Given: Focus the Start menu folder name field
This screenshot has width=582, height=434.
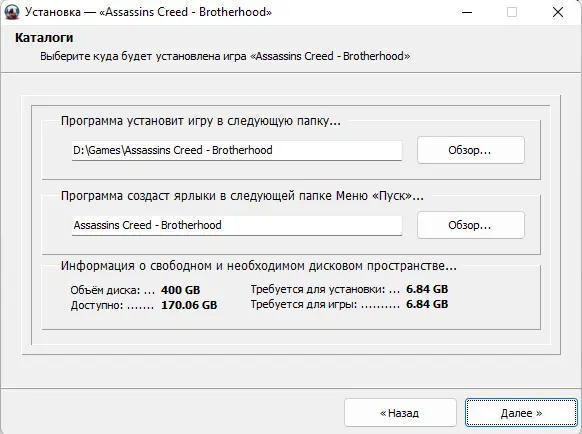Looking at the screenshot, I should 237,225.
